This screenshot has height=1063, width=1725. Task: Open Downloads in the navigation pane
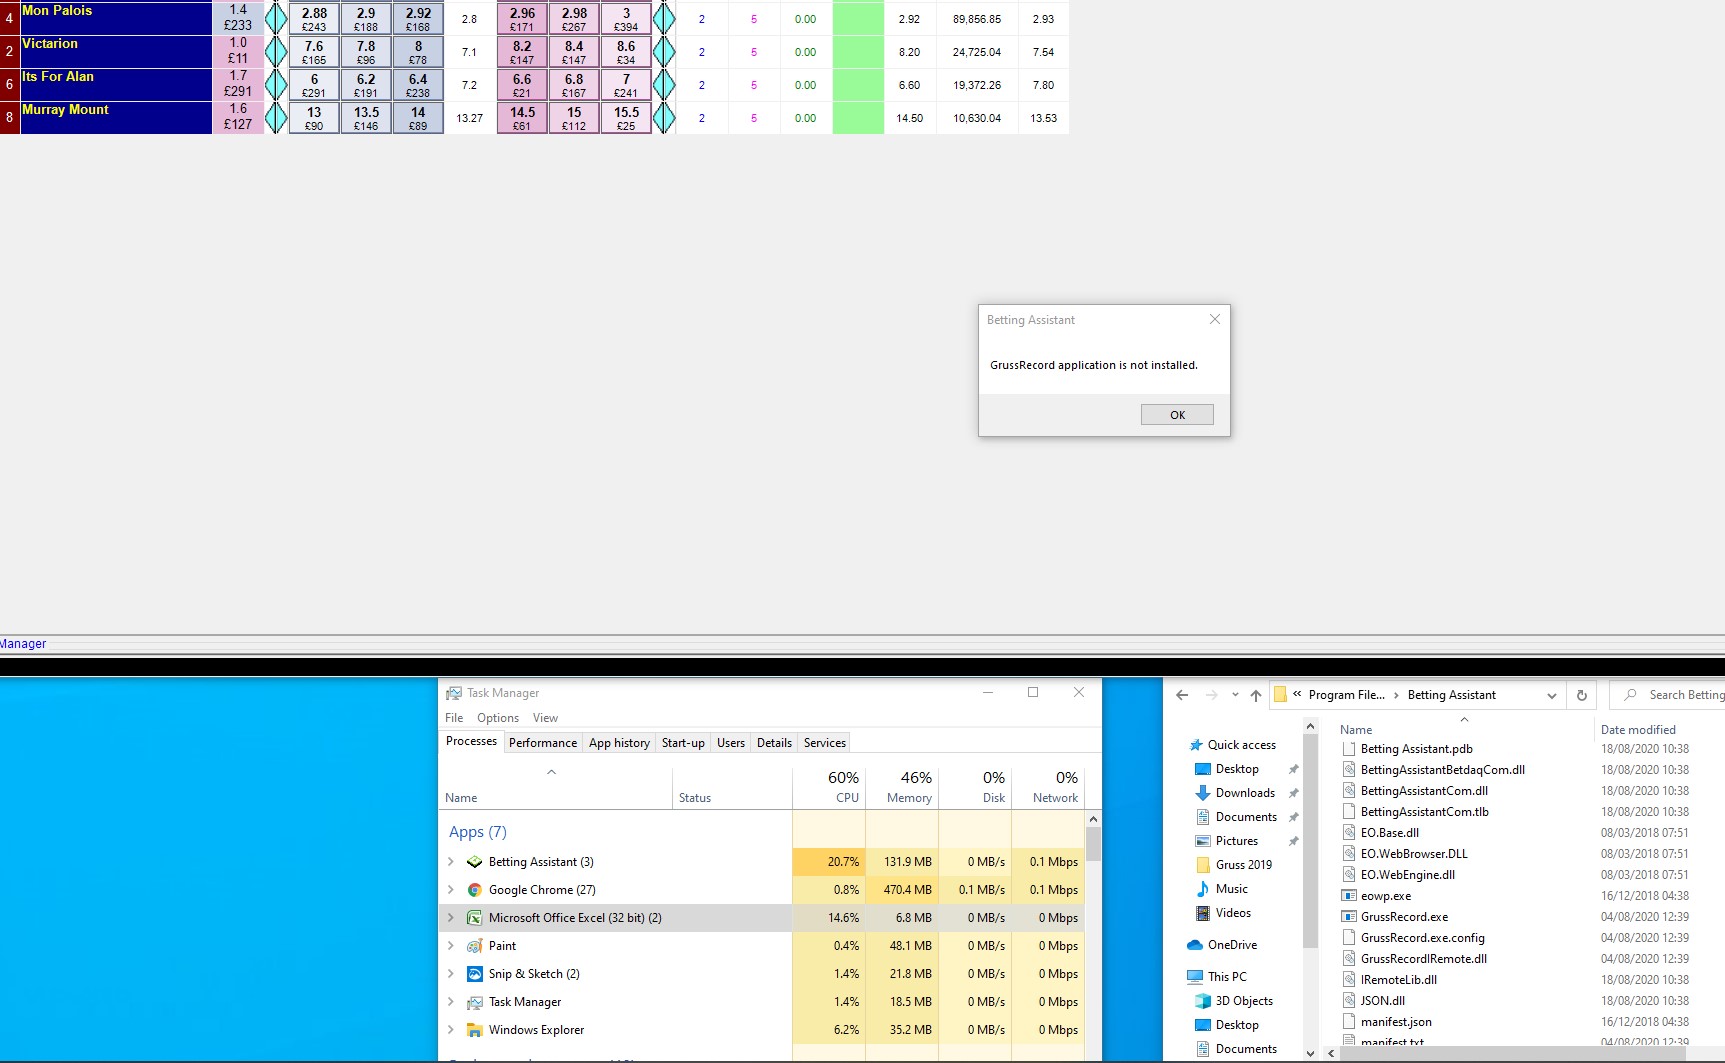click(x=1245, y=793)
